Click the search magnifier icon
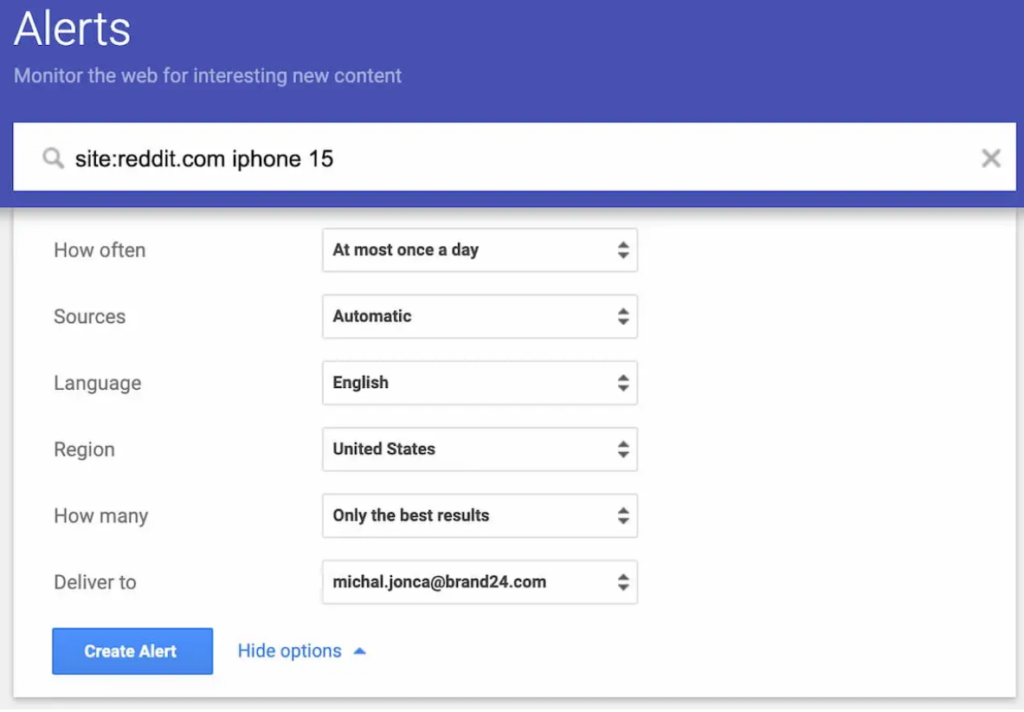Screen dimensions: 1024x712 [x=53, y=158]
